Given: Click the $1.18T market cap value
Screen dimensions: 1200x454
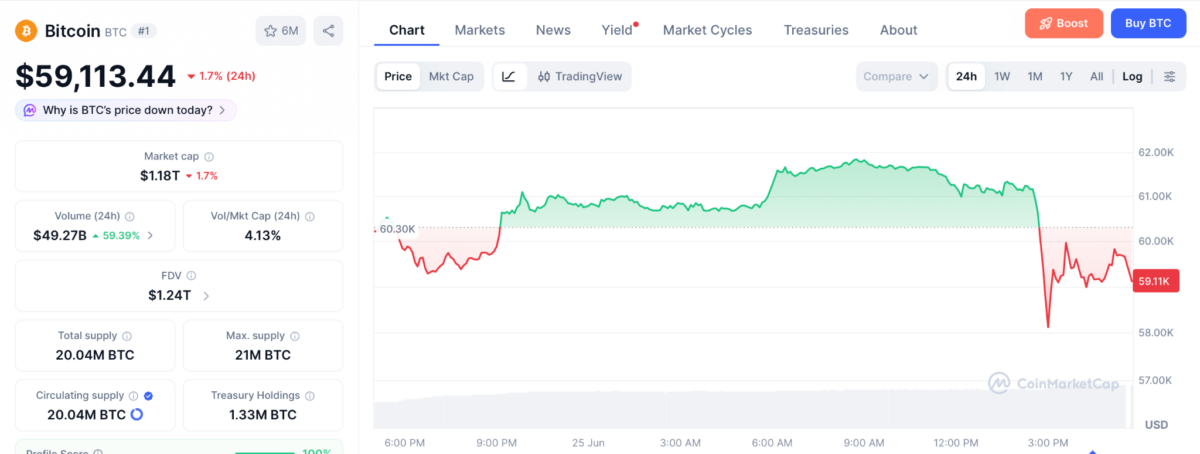Looking at the screenshot, I should click(x=159, y=176).
